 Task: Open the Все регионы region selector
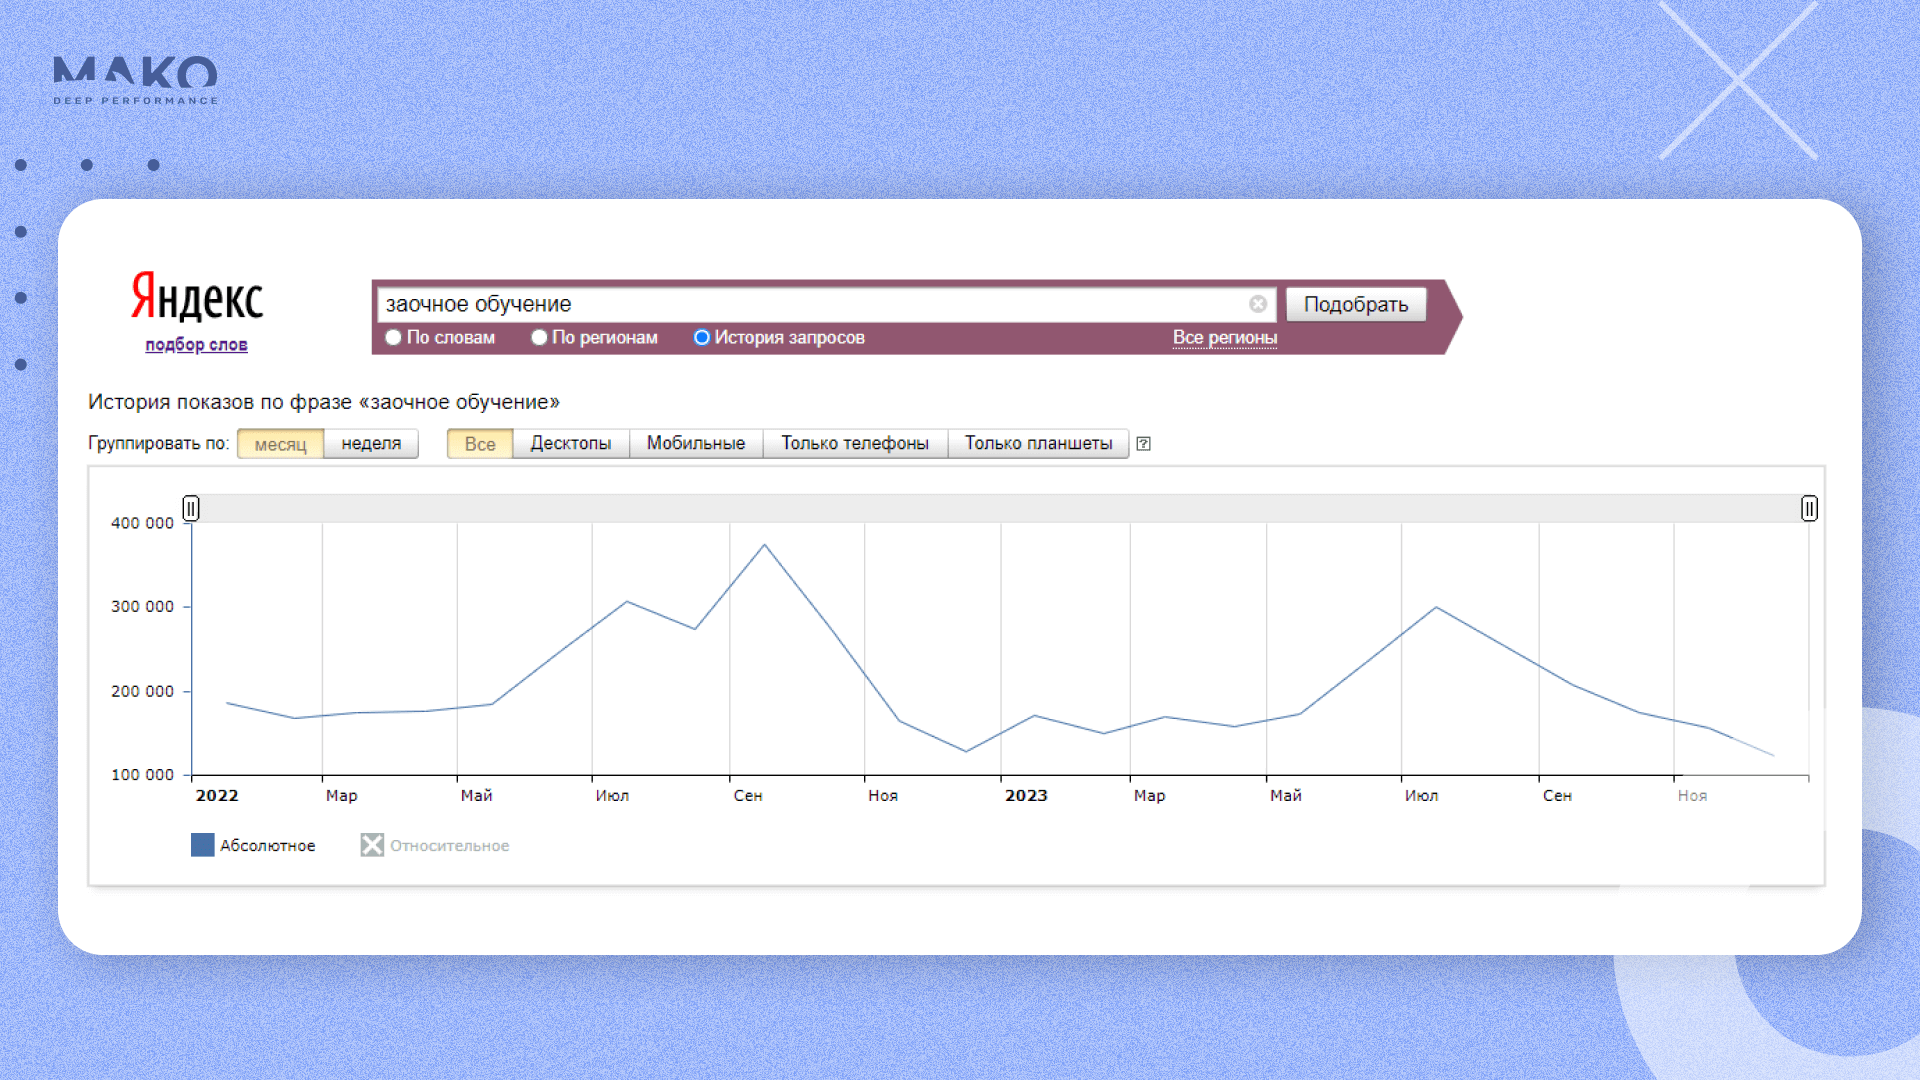pyautogui.click(x=1224, y=337)
